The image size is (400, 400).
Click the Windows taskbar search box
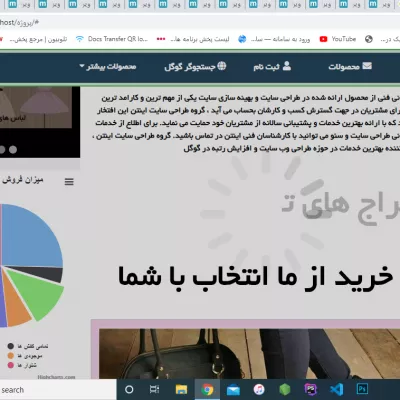tap(58, 389)
